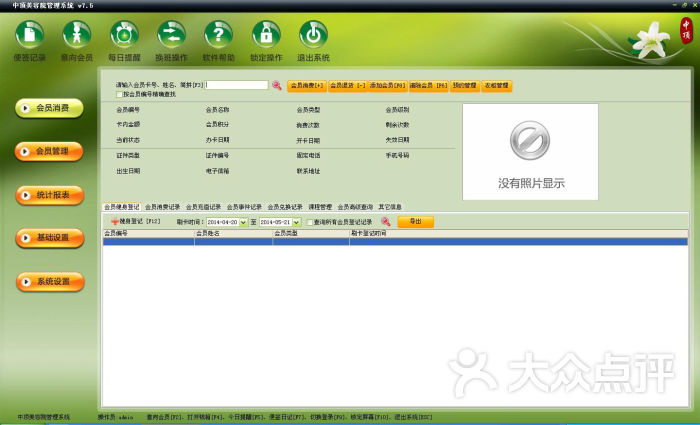Click the magnifier icon beside 查询所有会员登记记录
Image resolution: width=700 pixels, height=425 pixels.
385,222
